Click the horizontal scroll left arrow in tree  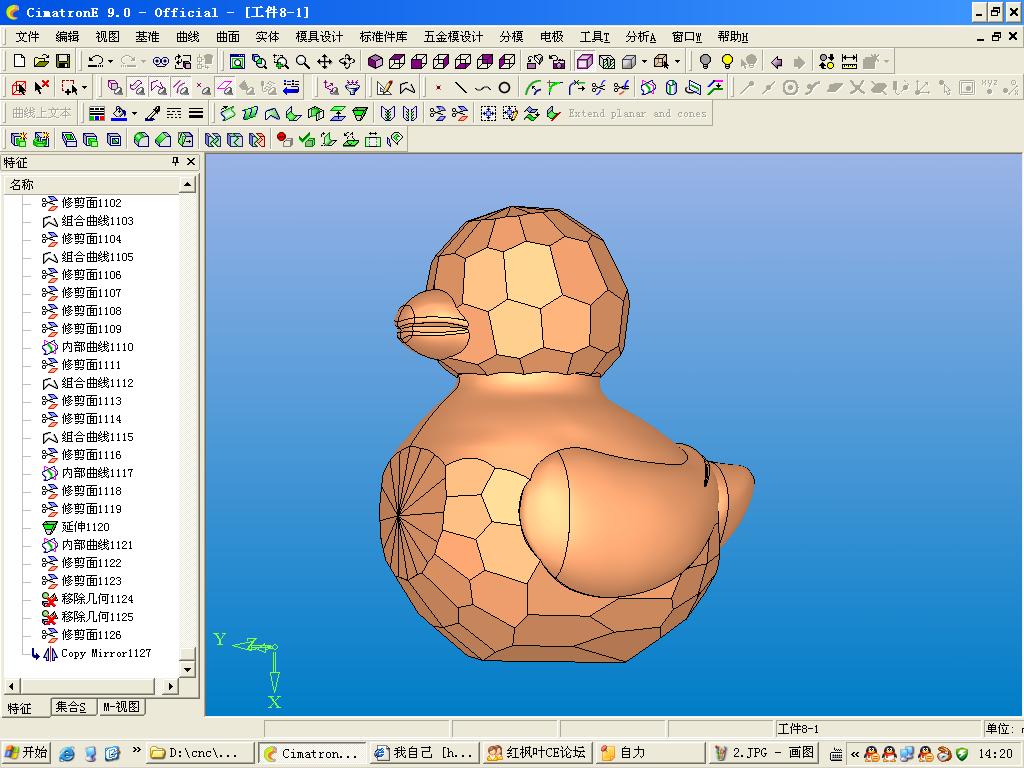coord(11,686)
